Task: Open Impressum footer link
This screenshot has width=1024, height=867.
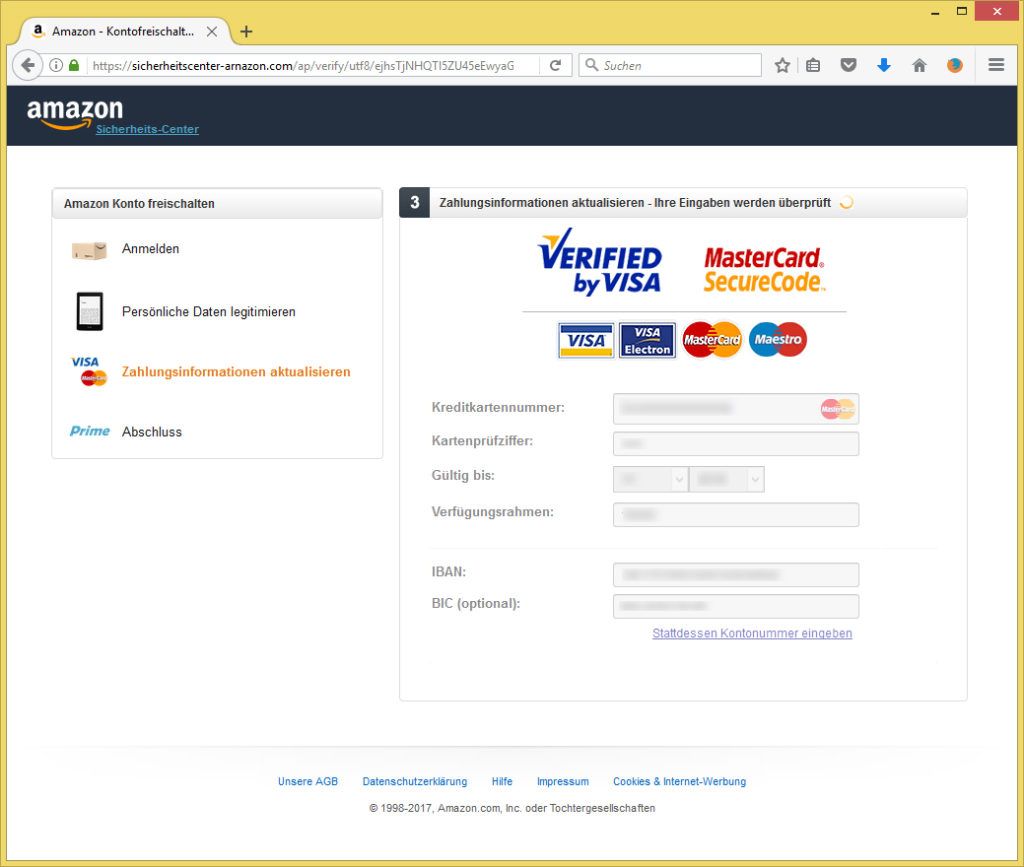Action: (562, 781)
